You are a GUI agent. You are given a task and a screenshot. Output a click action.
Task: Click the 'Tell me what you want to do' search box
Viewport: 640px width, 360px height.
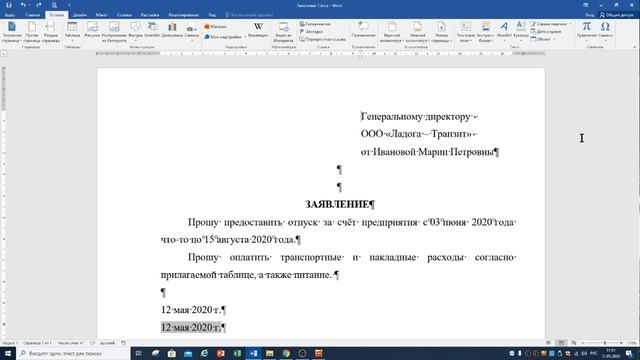pos(250,15)
